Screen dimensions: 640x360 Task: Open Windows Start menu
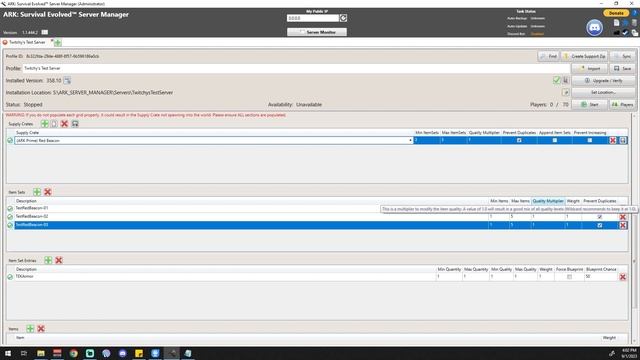click(8, 353)
